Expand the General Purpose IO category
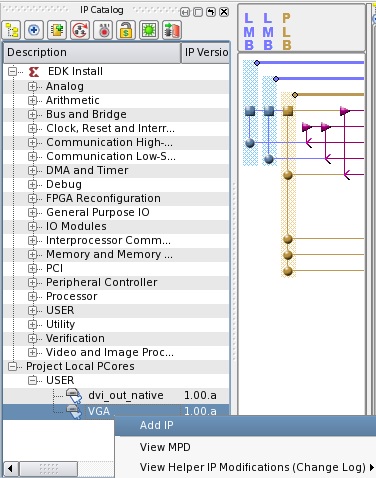 click(x=32, y=212)
